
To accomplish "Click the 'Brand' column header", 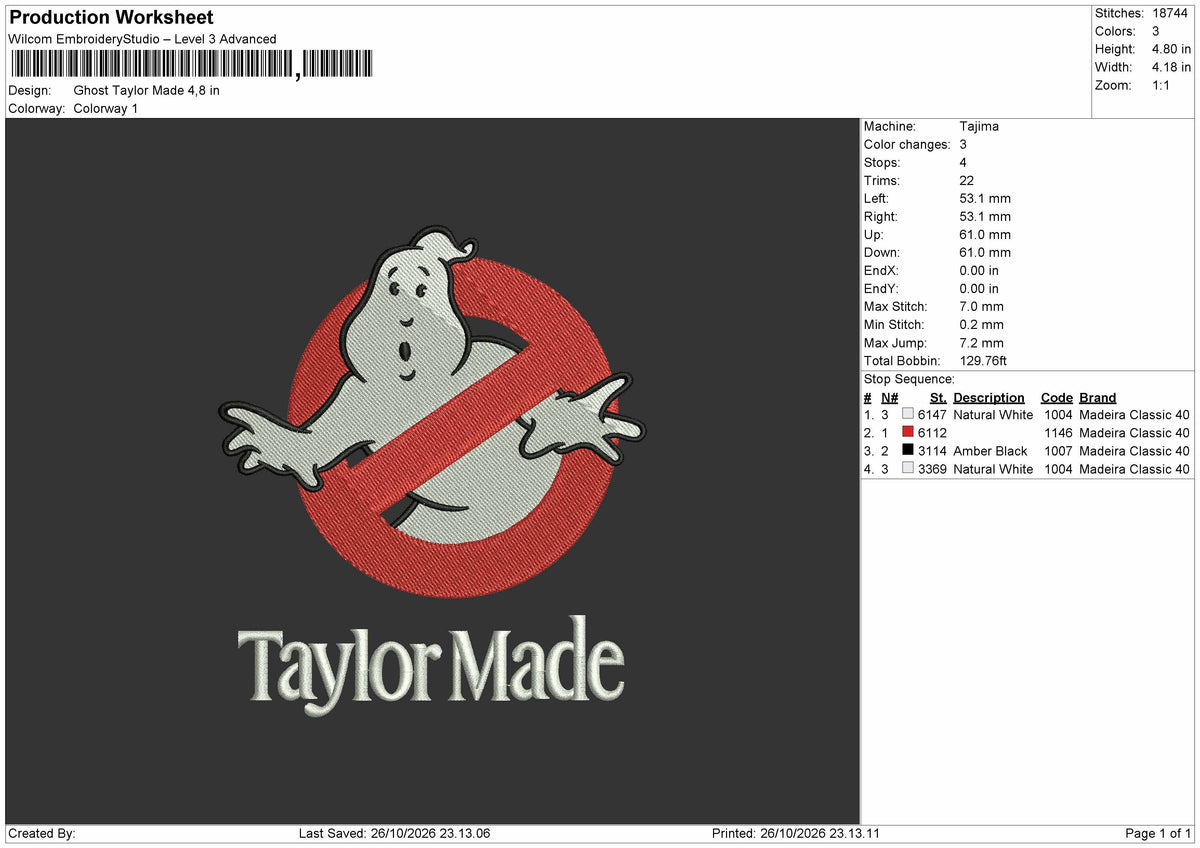I will tap(1097, 397).
